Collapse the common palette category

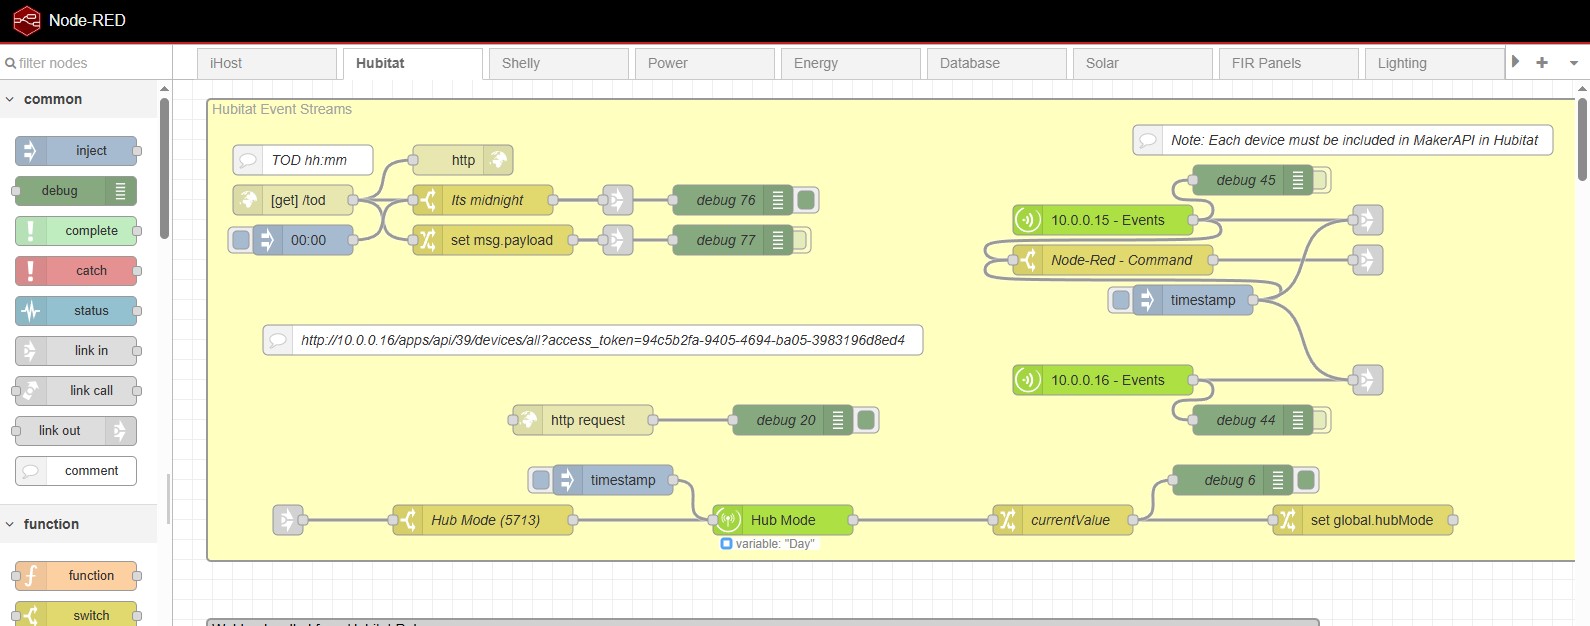click(10, 99)
